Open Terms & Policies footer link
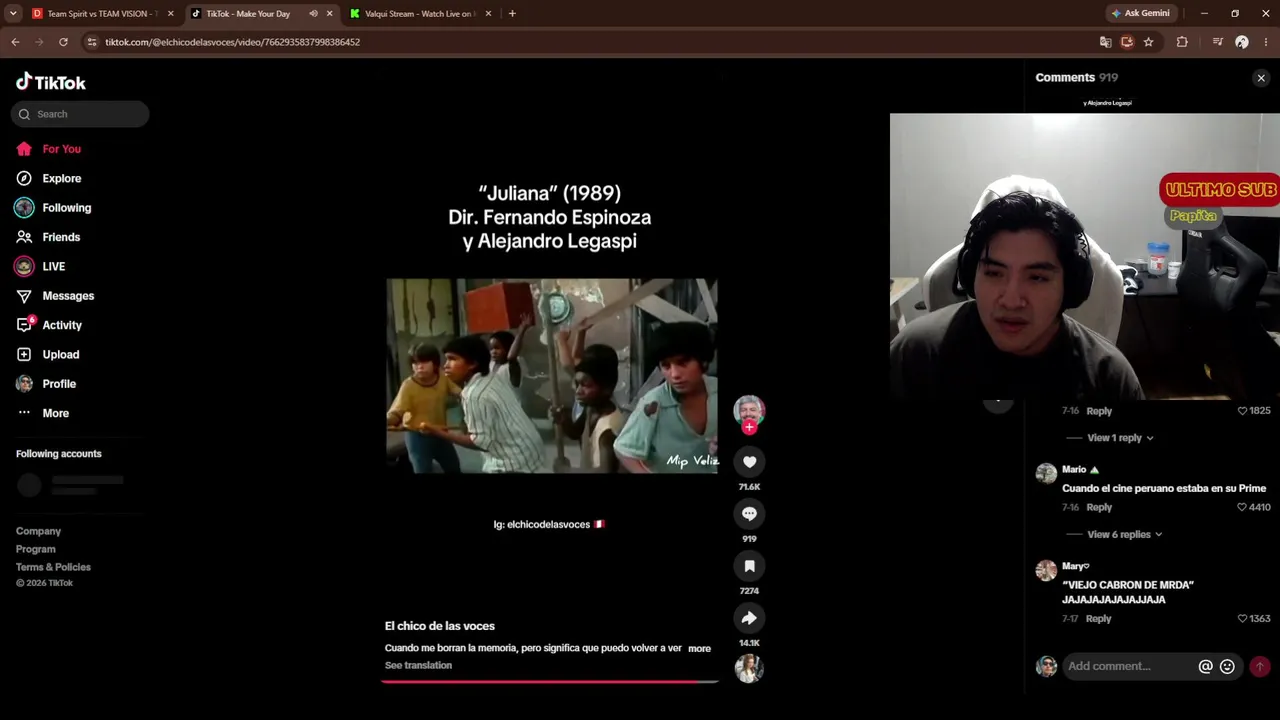This screenshot has width=1280, height=720. tap(53, 567)
